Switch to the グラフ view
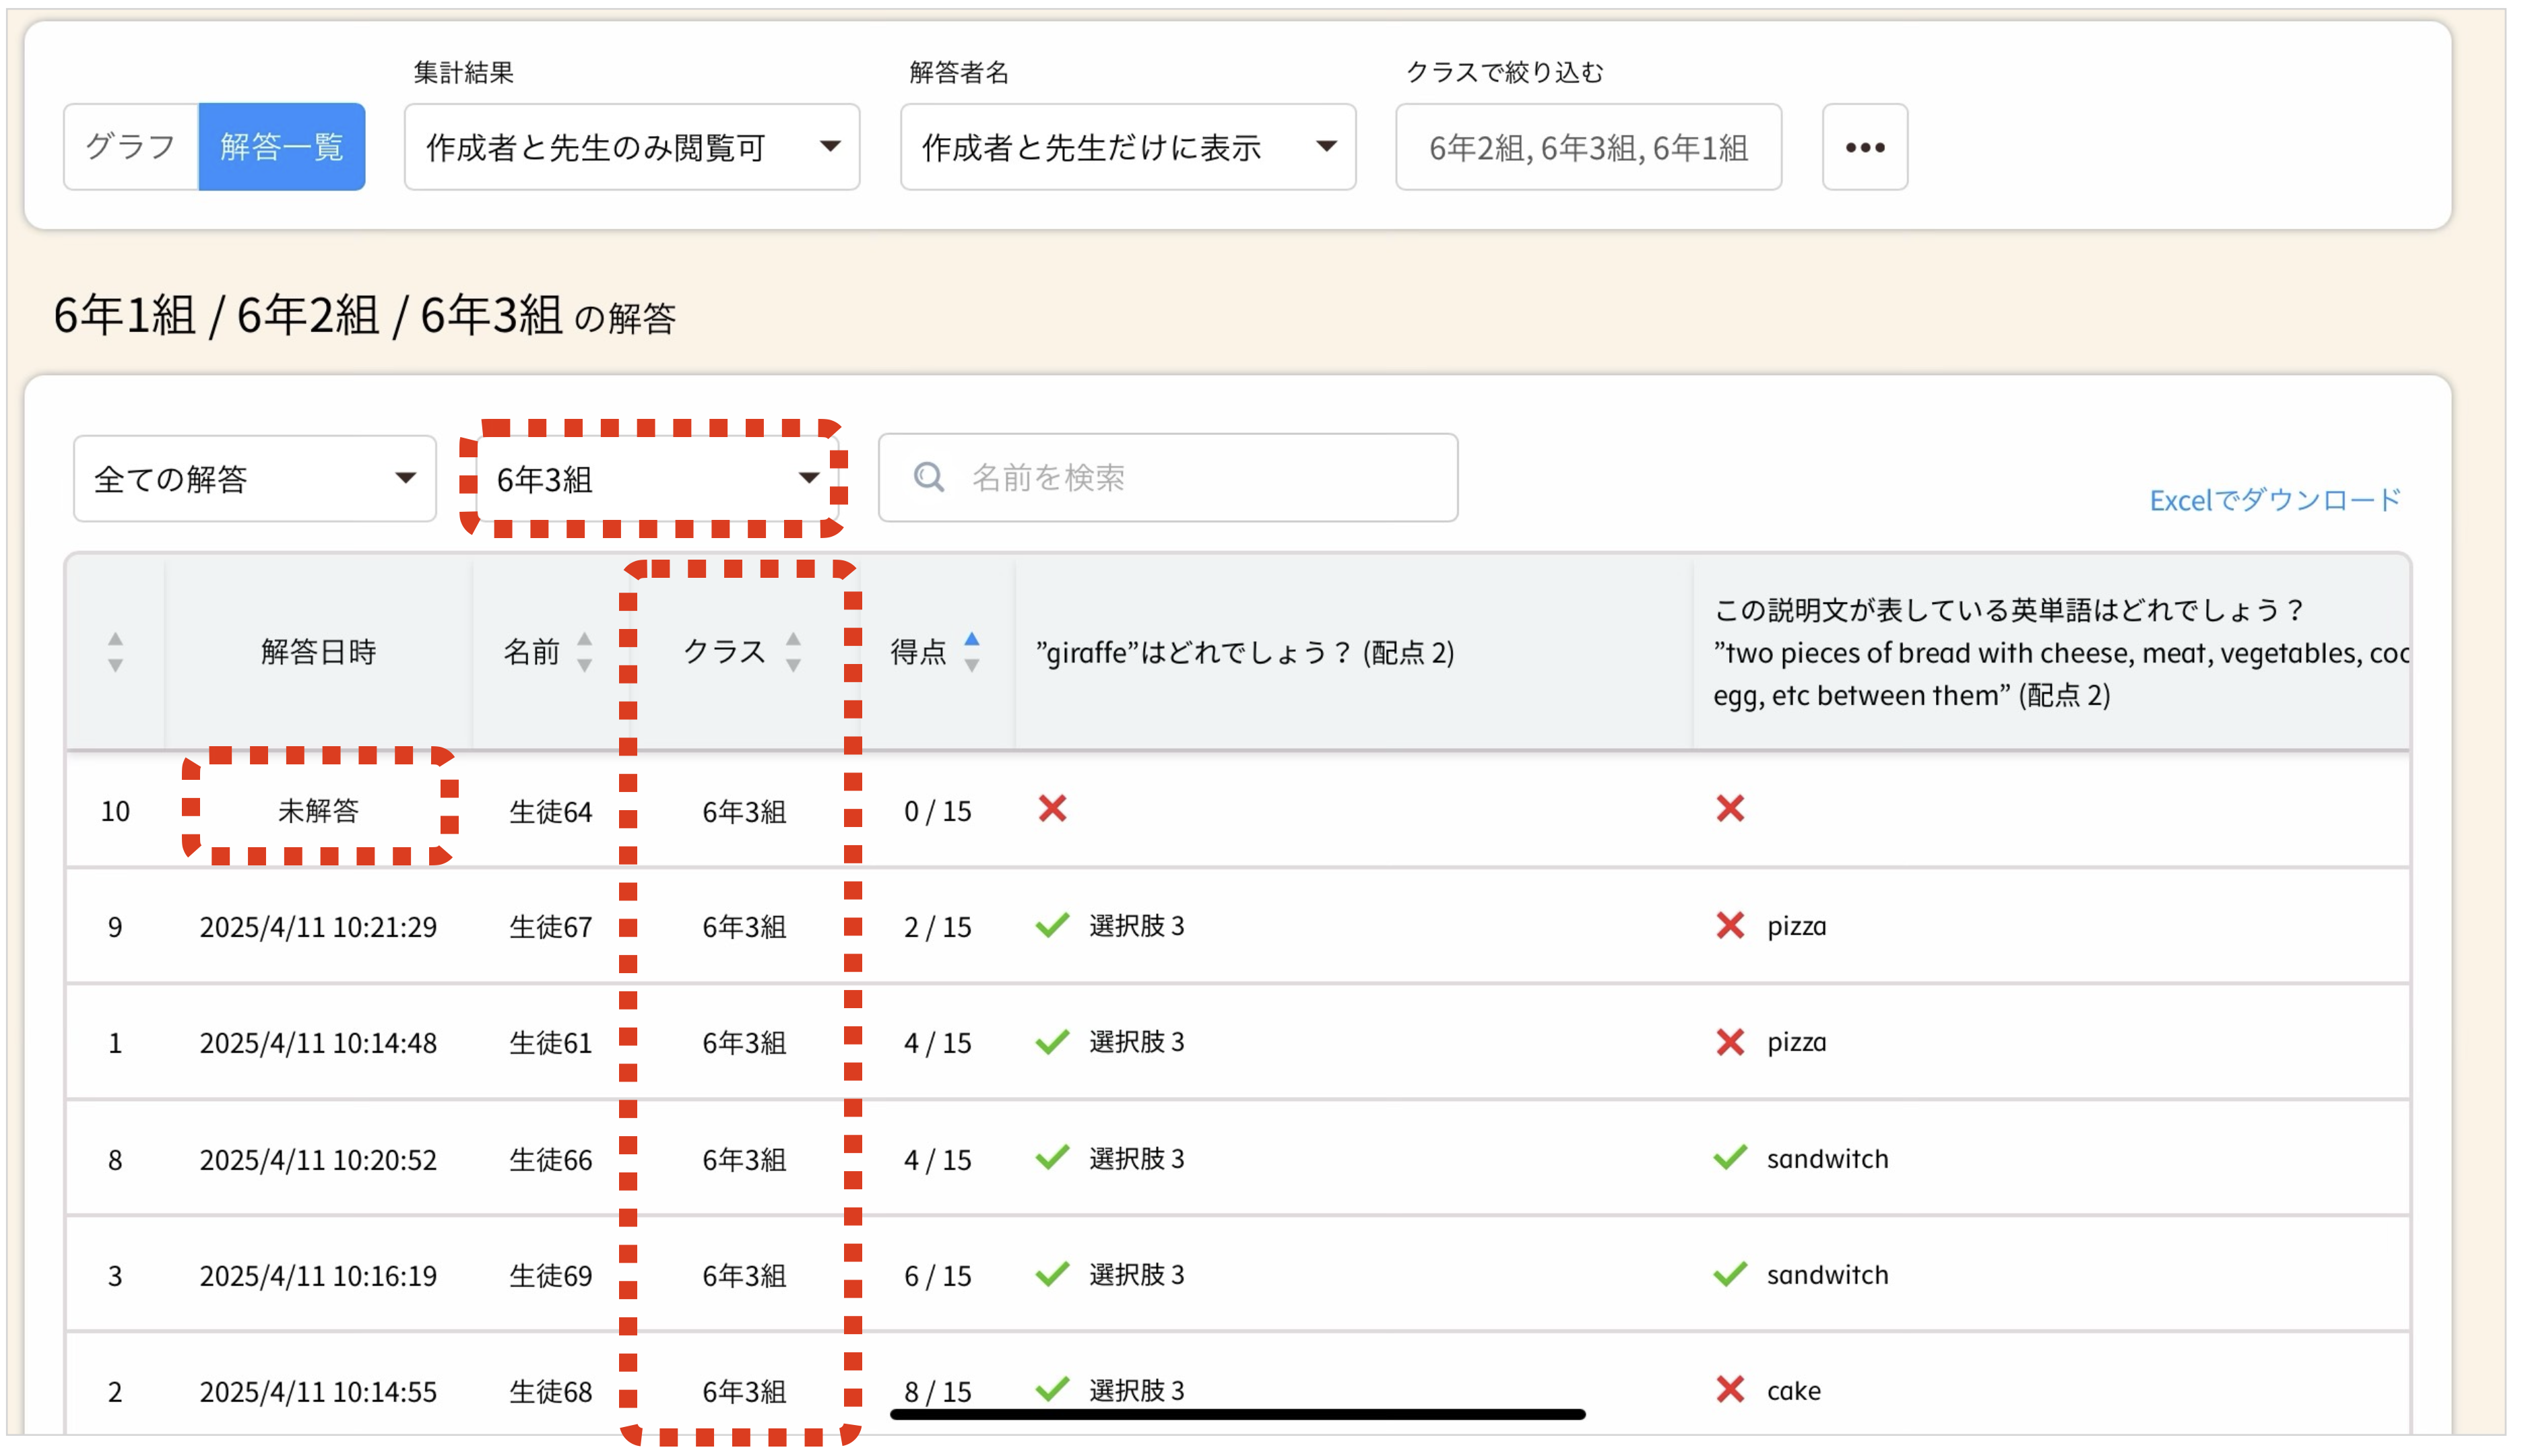2522x1456 pixels. 130,147
